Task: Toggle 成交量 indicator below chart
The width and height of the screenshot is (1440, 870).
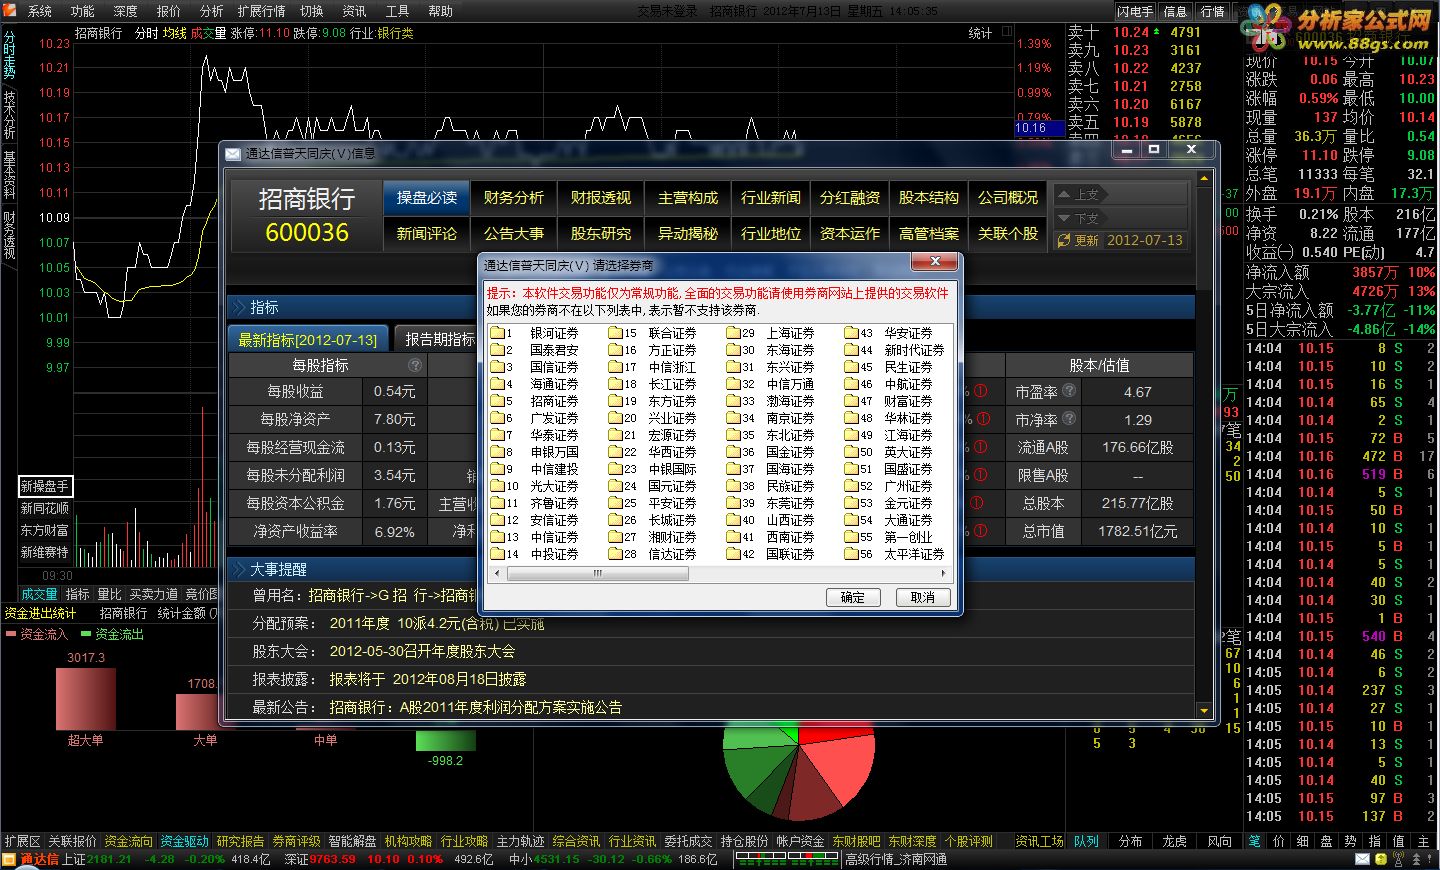Action: pyautogui.click(x=39, y=594)
